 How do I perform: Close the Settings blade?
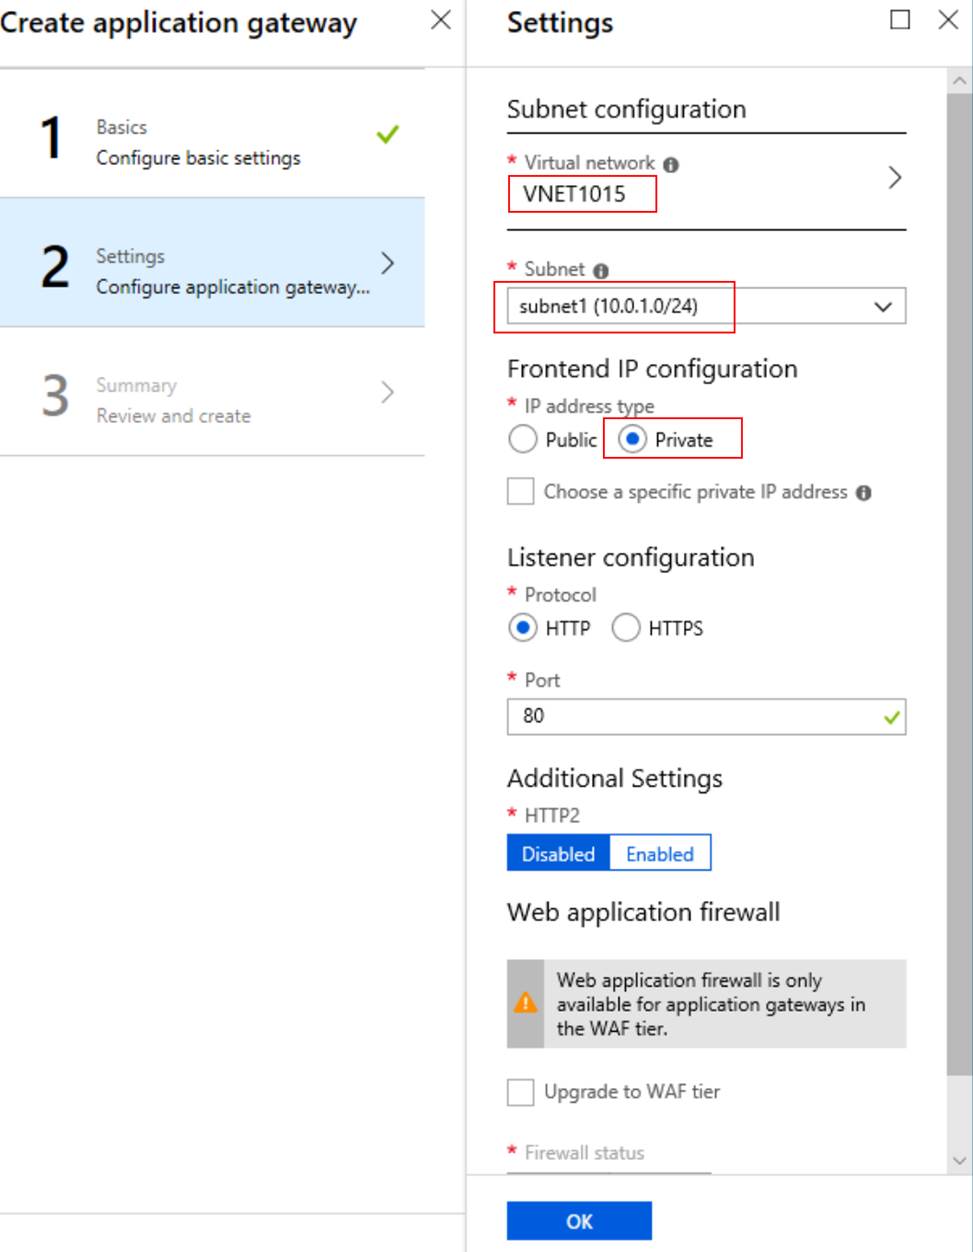click(x=948, y=20)
